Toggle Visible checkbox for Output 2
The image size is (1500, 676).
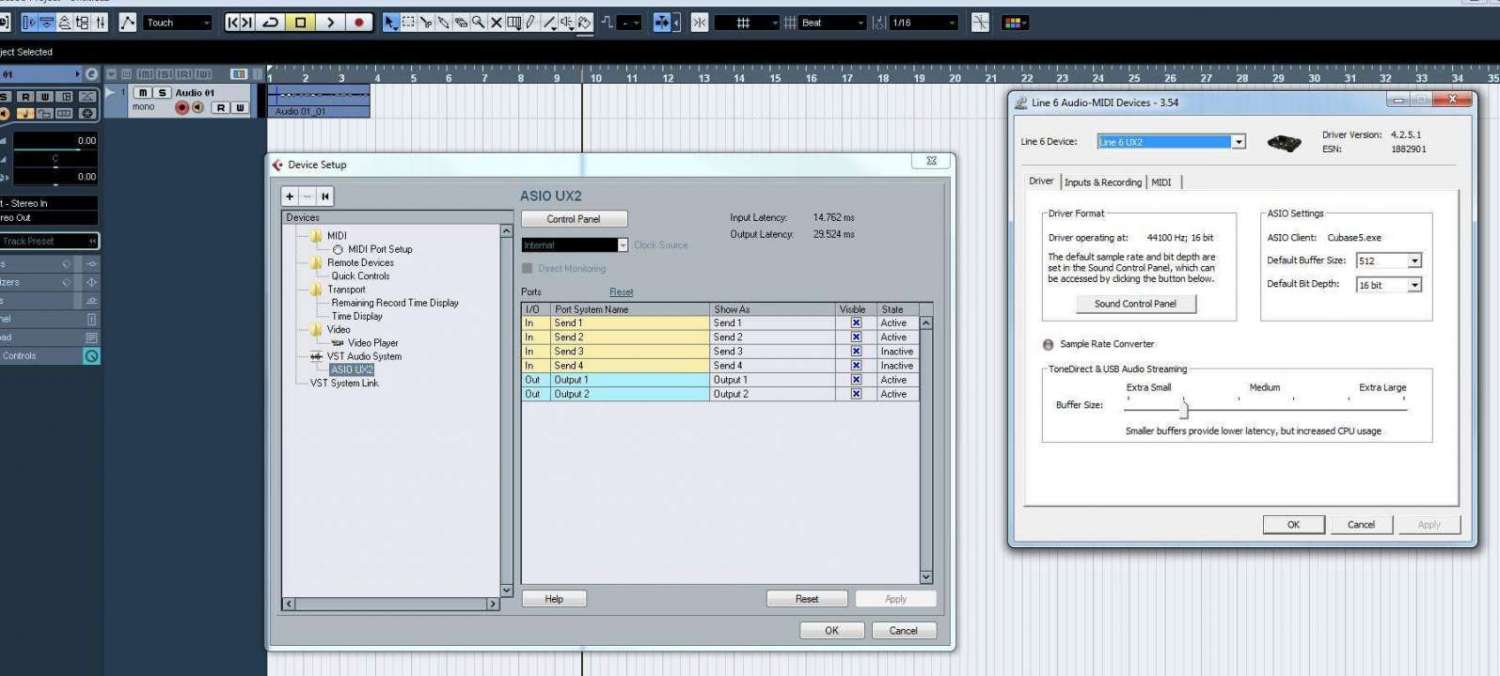point(856,394)
